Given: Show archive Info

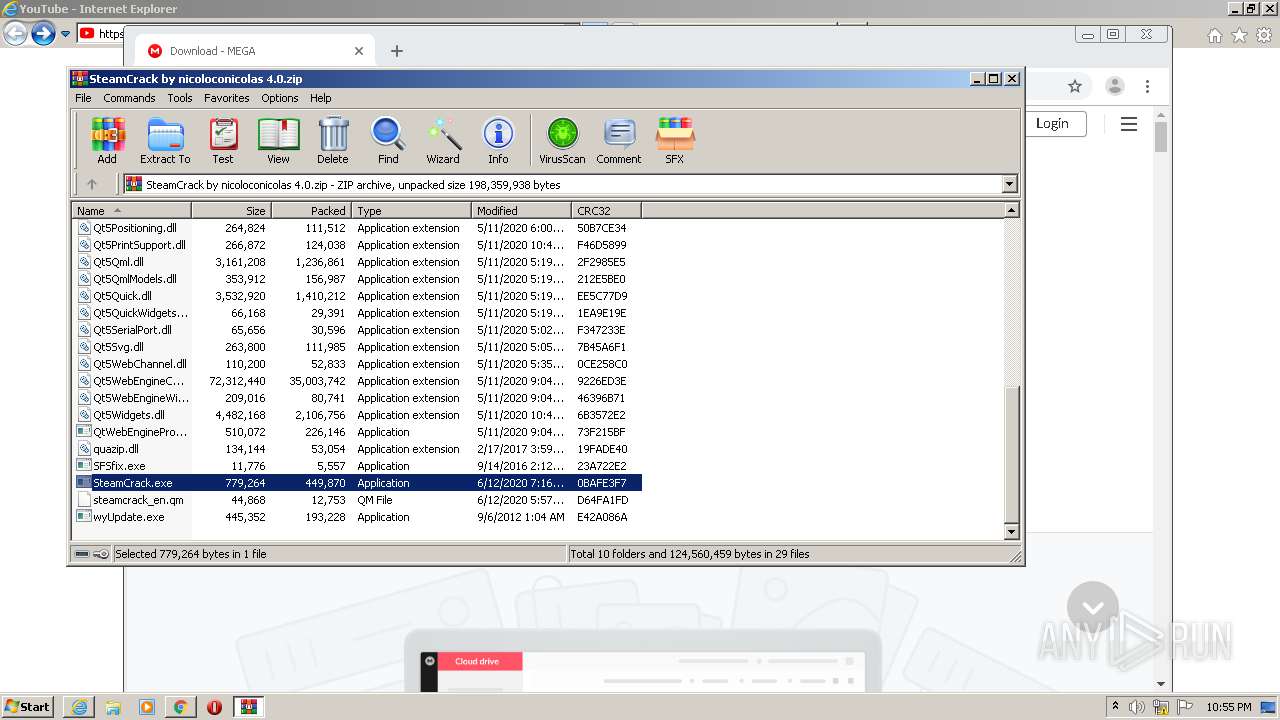Looking at the screenshot, I should (498, 141).
